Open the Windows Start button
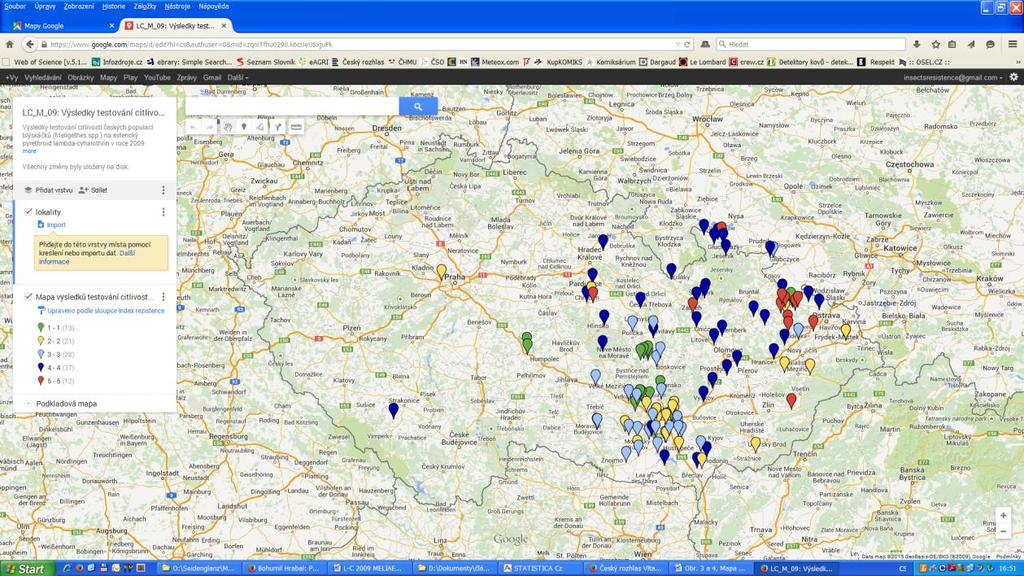The width and height of the screenshot is (1024, 576). [x=23, y=569]
